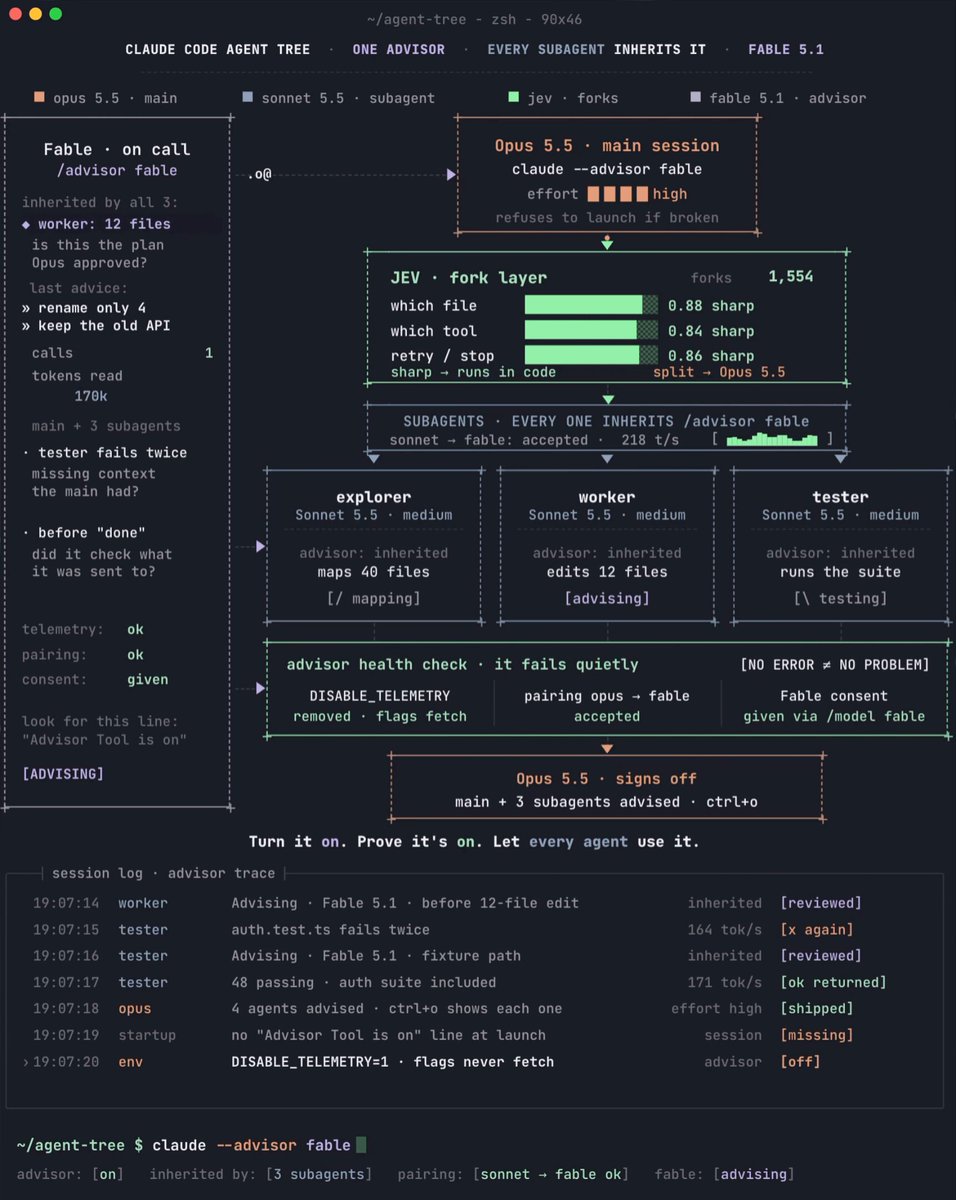Click the 'rename only 4' advice line
The height and width of the screenshot is (1200, 956).
click(84, 308)
